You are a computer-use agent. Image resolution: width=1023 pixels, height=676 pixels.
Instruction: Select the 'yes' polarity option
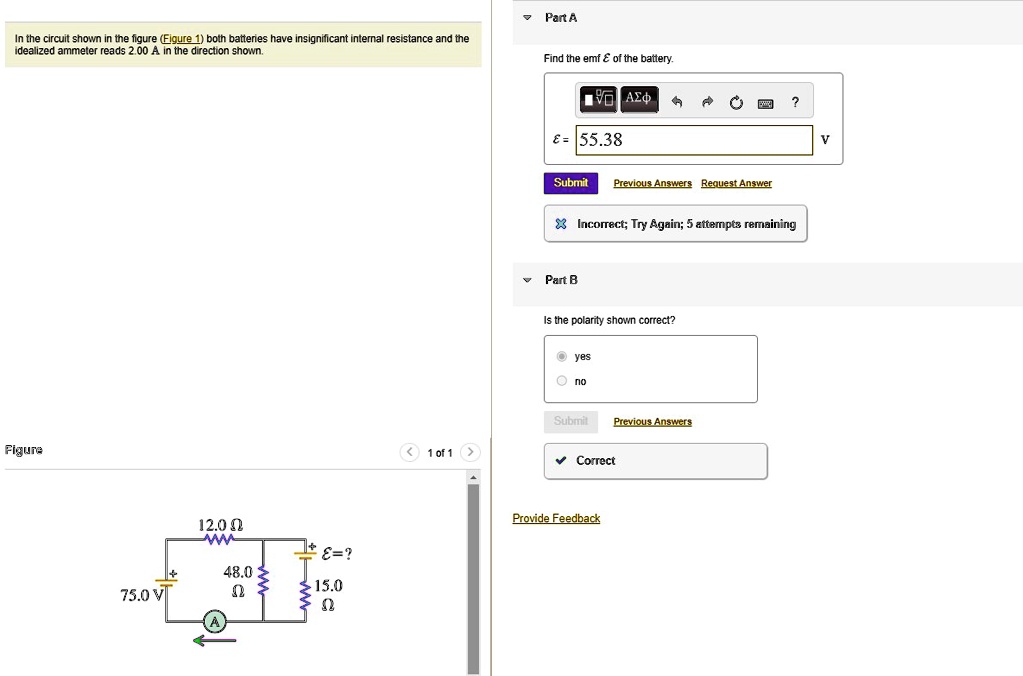click(x=561, y=355)
